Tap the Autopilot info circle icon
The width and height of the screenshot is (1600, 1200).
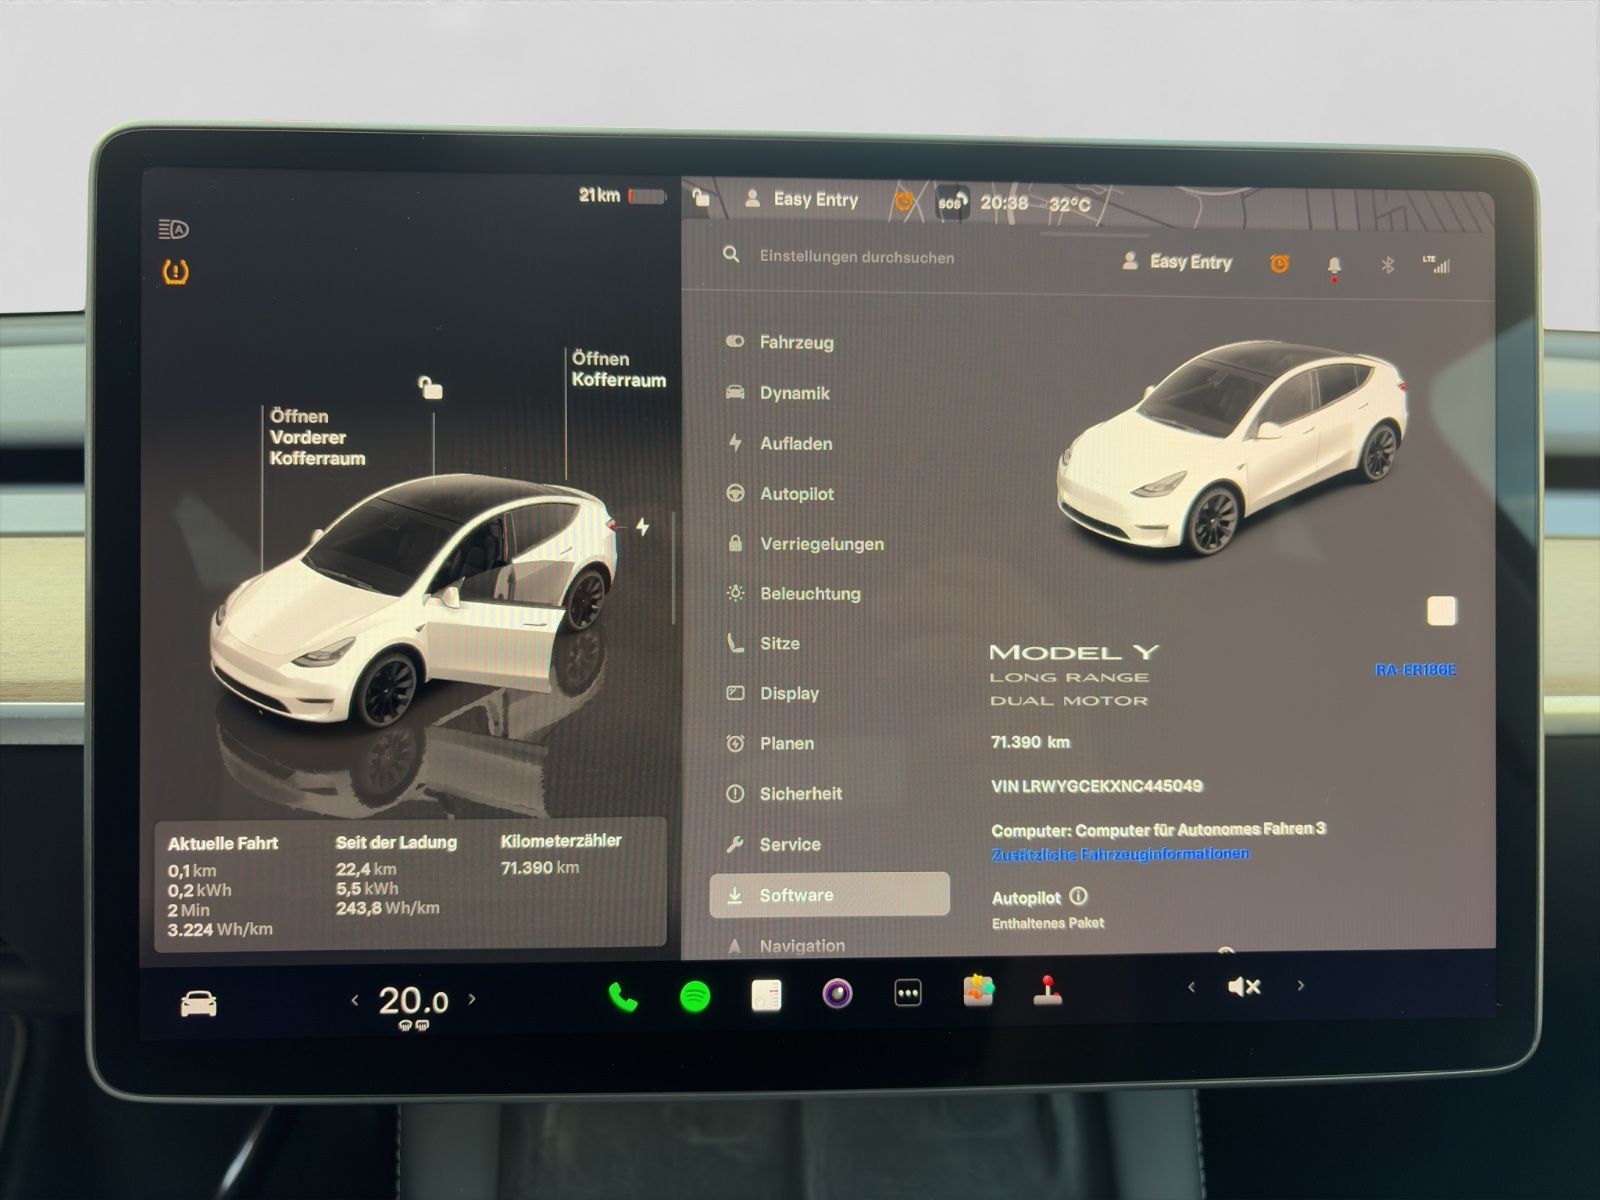point(1078,896)
